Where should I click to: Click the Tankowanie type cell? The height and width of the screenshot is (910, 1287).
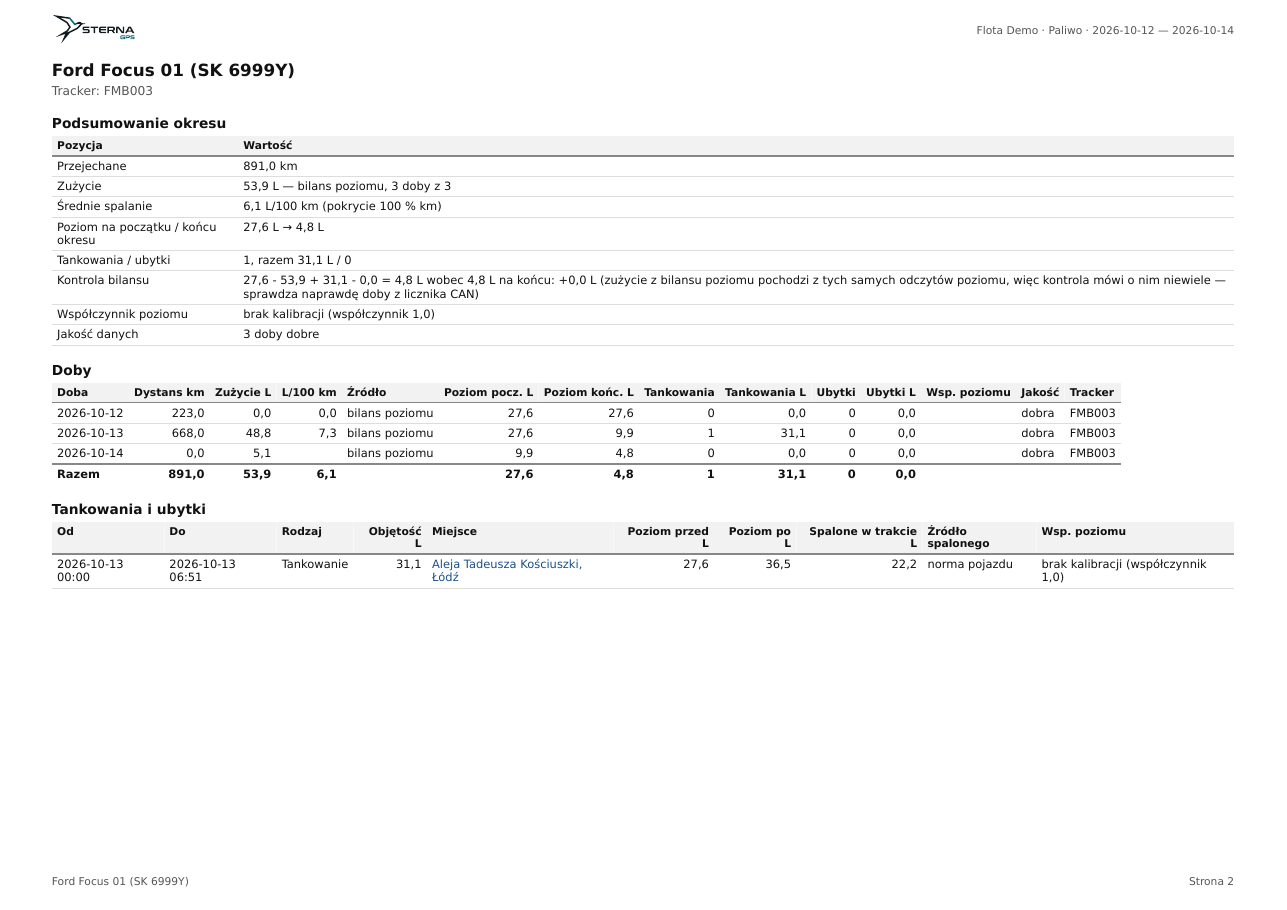tap(315, 564)
